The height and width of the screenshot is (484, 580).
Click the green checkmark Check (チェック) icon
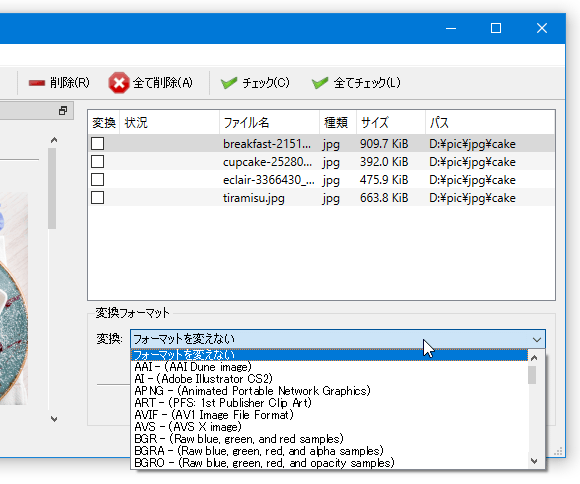(x=229, y=83)
